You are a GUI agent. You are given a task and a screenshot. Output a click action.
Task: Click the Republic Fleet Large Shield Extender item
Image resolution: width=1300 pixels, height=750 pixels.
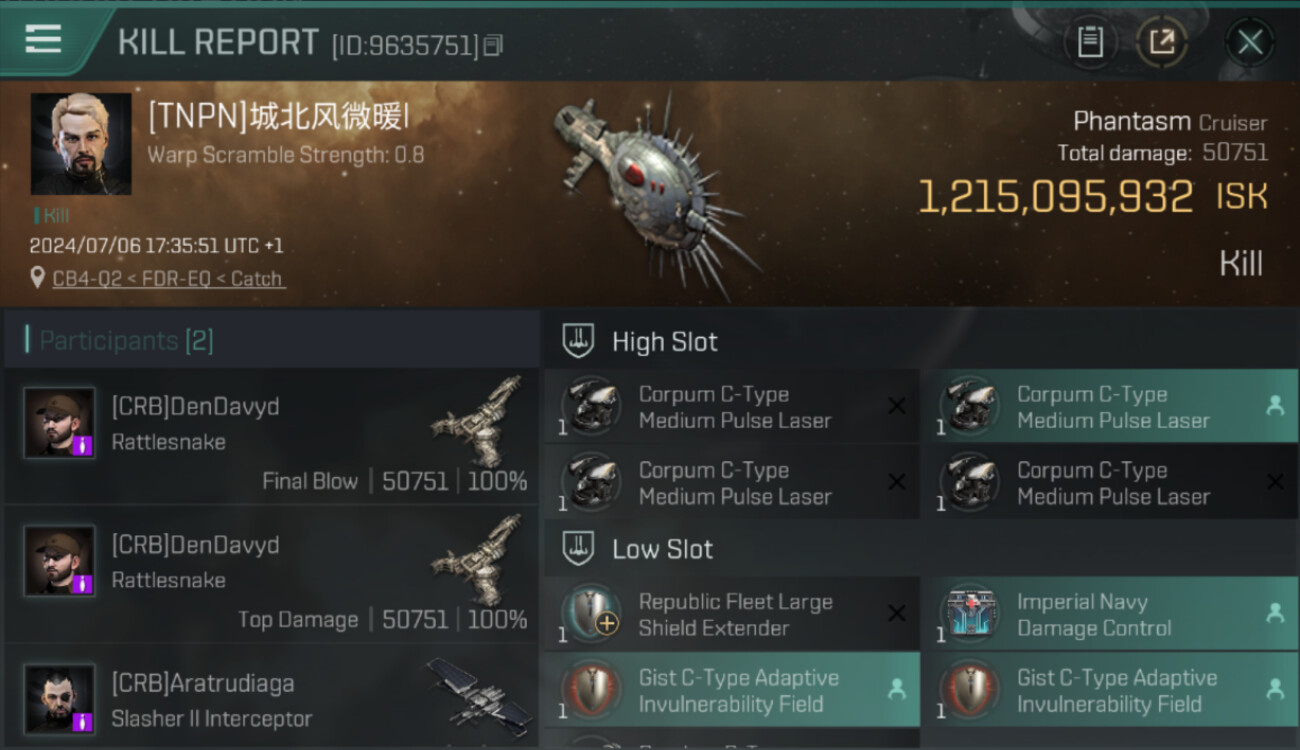(732, 614)
